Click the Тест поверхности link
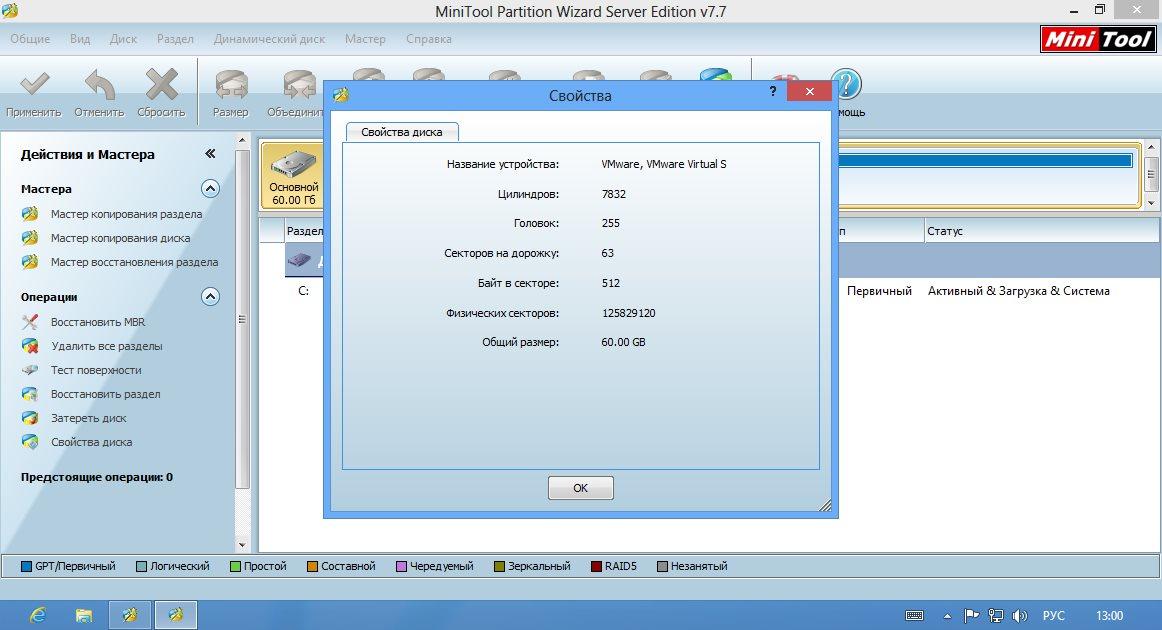Screen dimensions: 1162x630 [96, 370]
